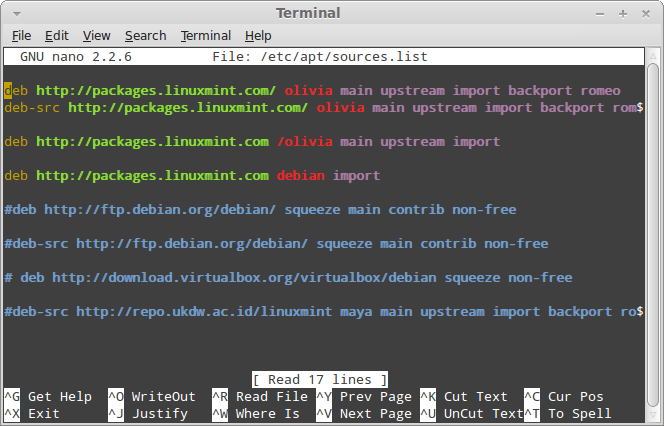Maximize the Terminal window with plus icon
The image size is (664, 426).
[622, 14]
